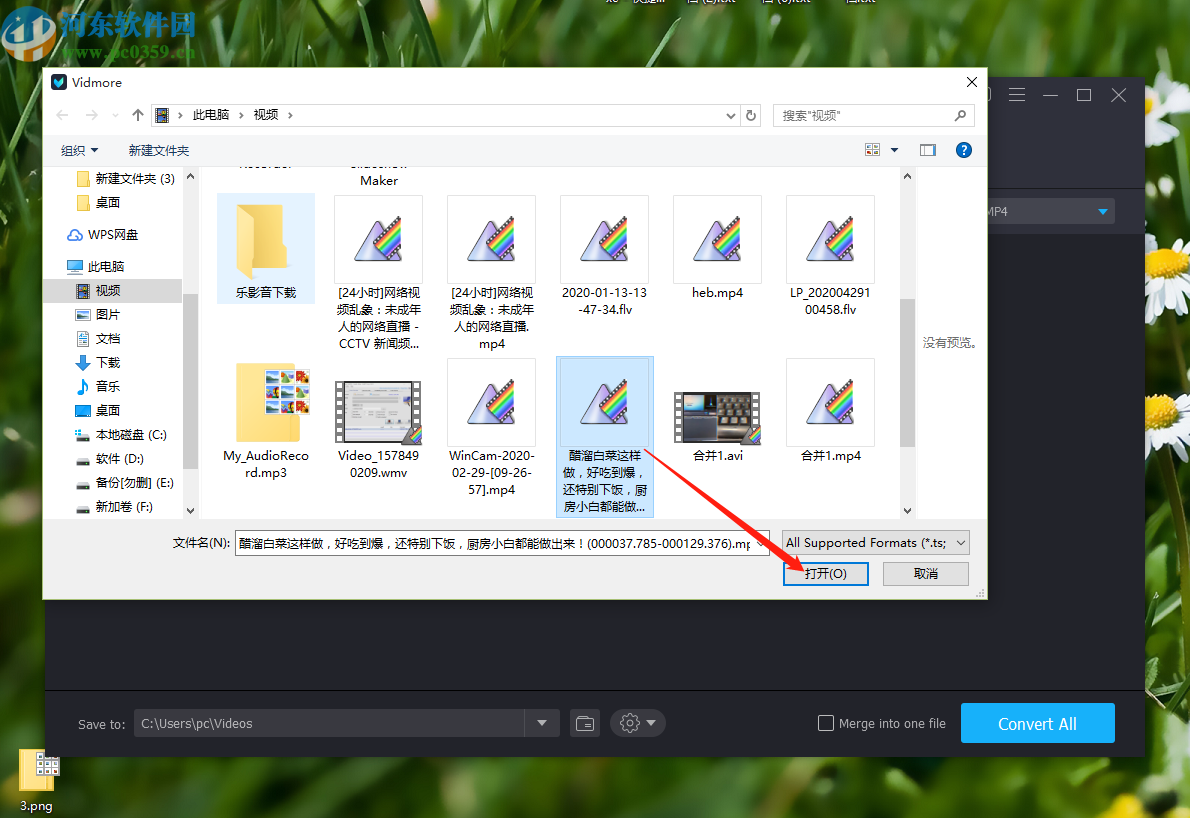
Task: Enable Merge into one file
Action: (x=826, y=723)
